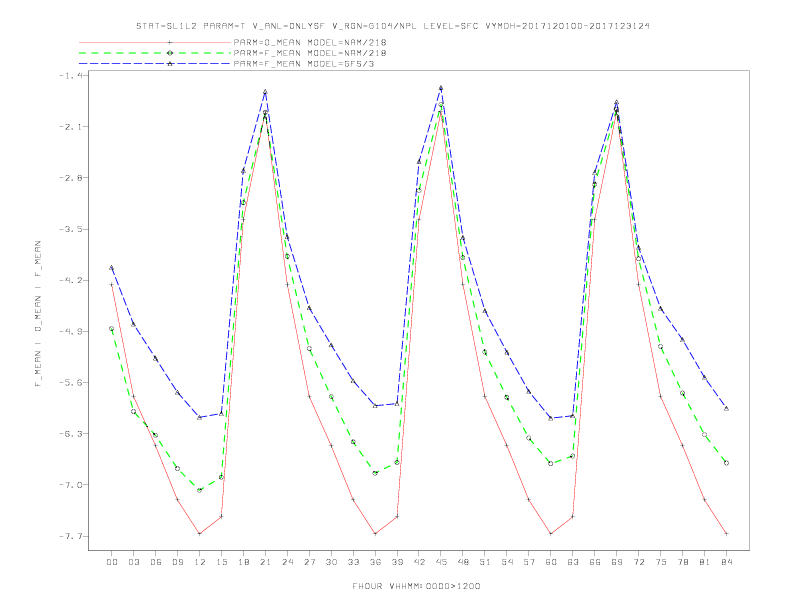The height and width of the screenshot is (612, 792).
Task: Select legend entry PARM=O_MEAN MODEL=NAM/218
Action: tap(310, 42)
